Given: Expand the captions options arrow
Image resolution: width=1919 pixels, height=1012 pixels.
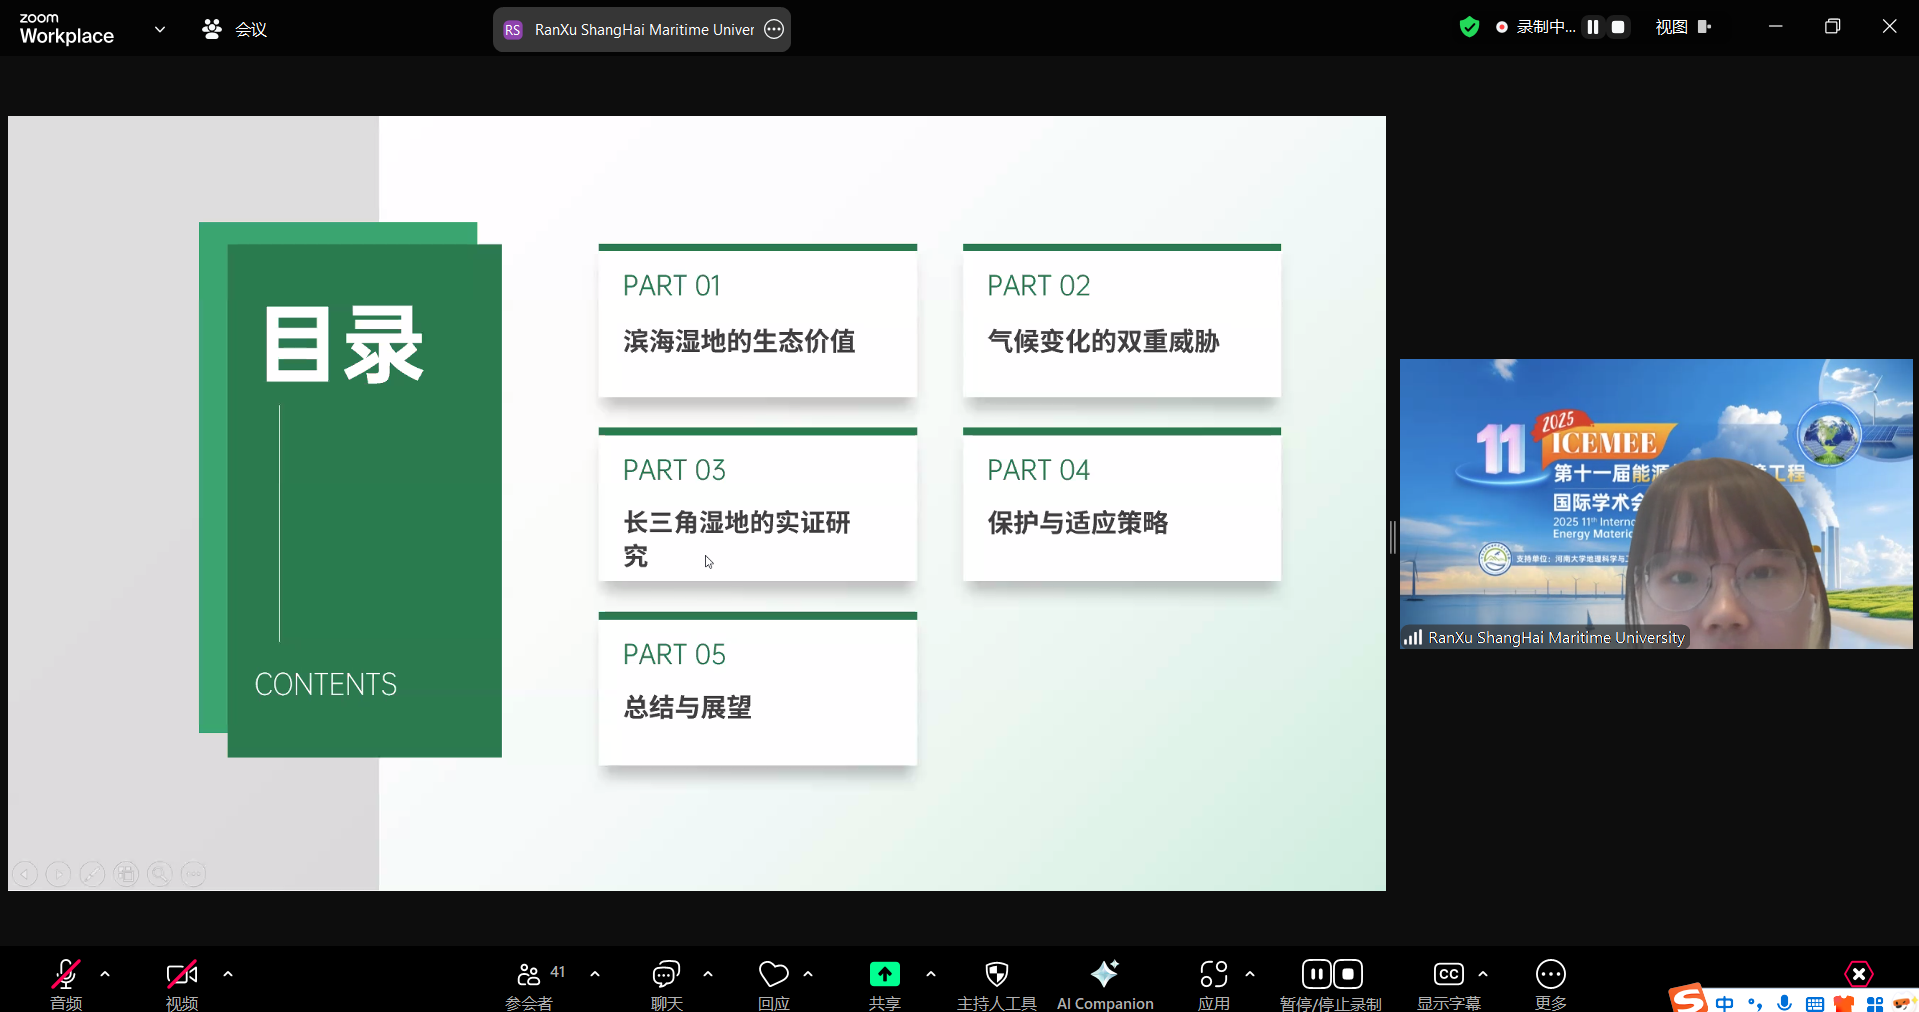Looking at the screenshot, I should coord(1483,974).
